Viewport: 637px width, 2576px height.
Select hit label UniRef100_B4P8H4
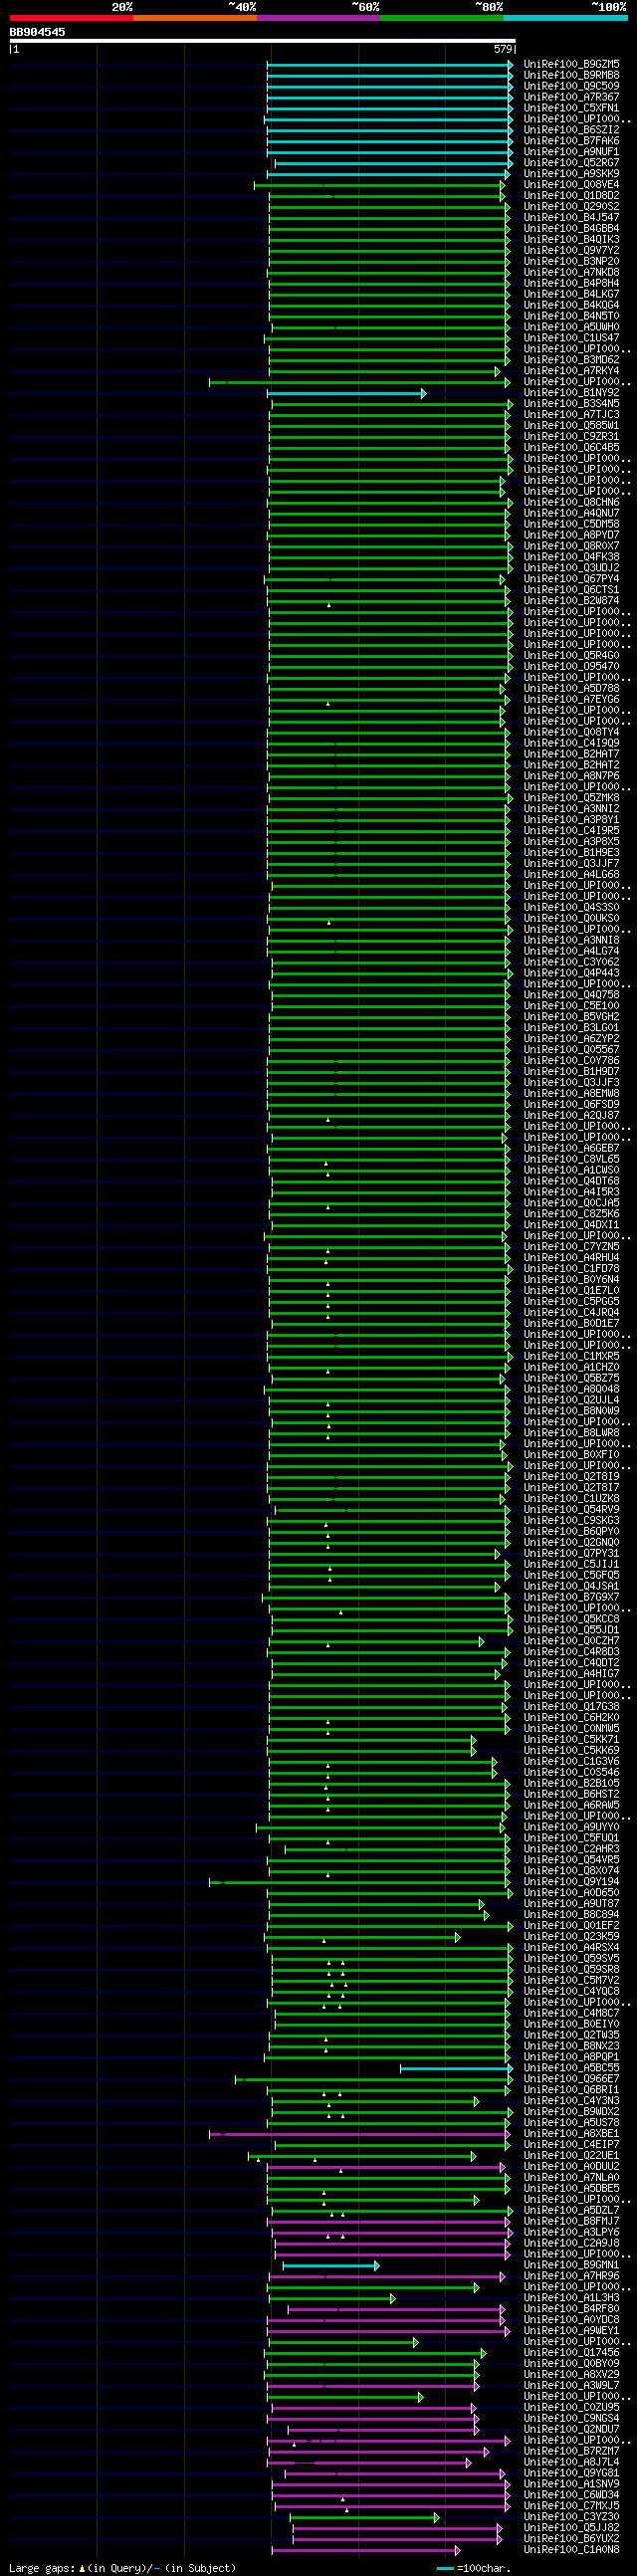click(571, 284)
